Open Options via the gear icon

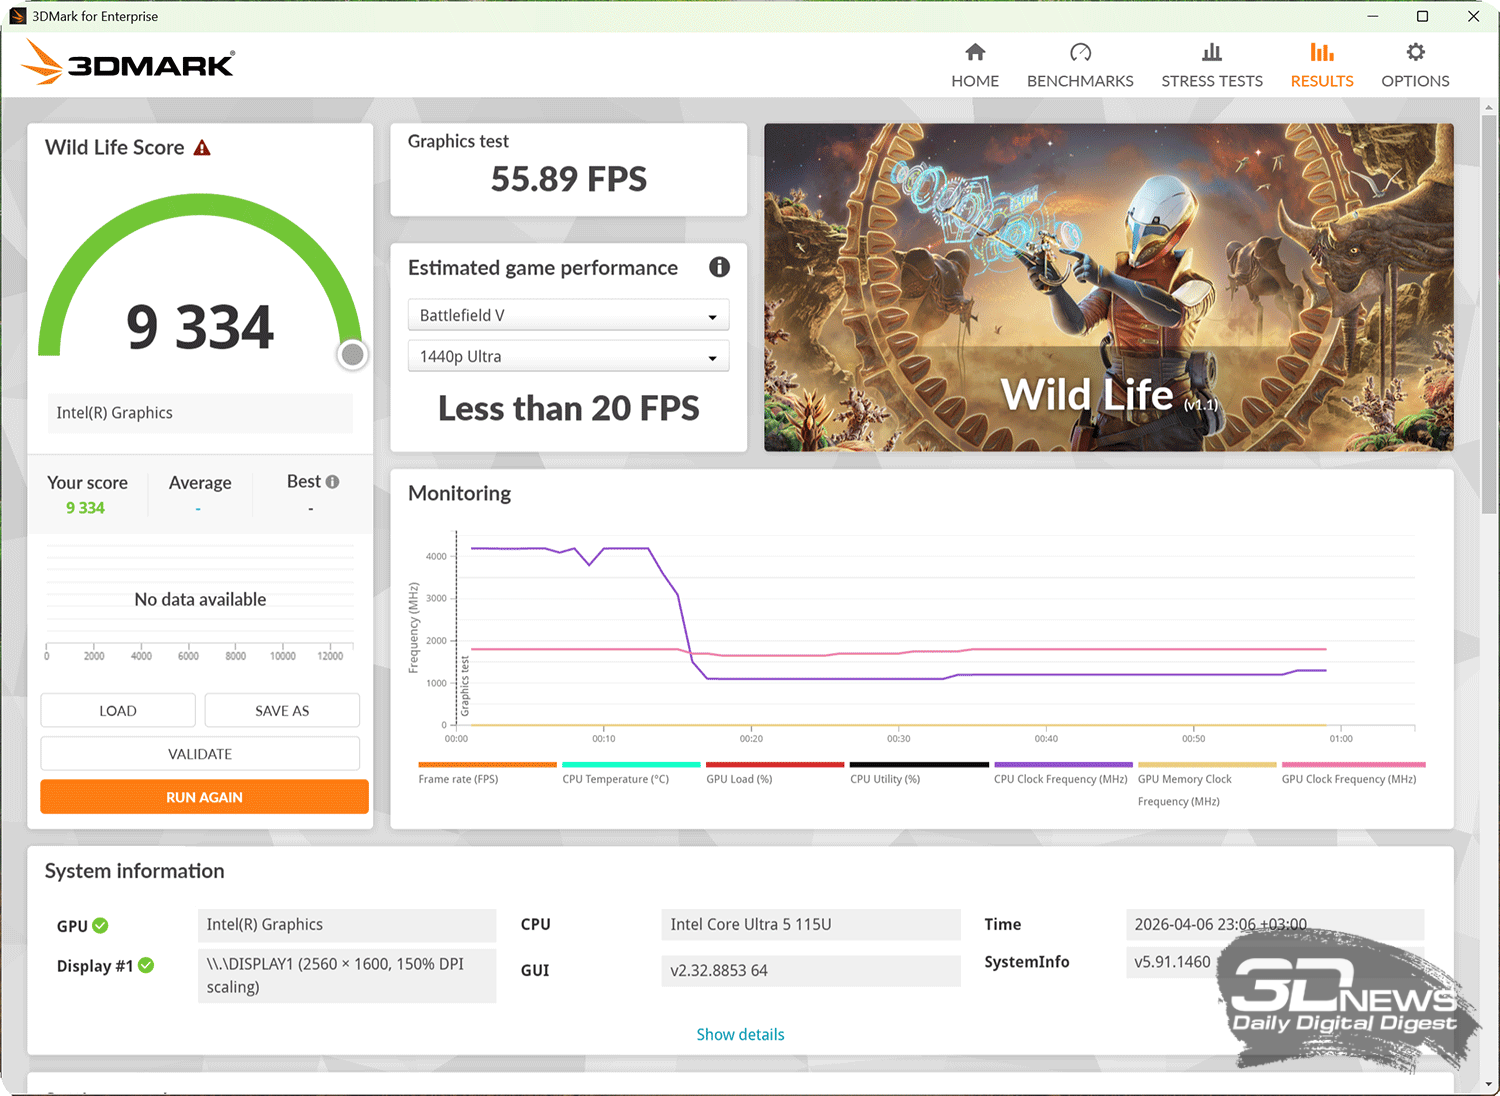[x=1415, y=53]
